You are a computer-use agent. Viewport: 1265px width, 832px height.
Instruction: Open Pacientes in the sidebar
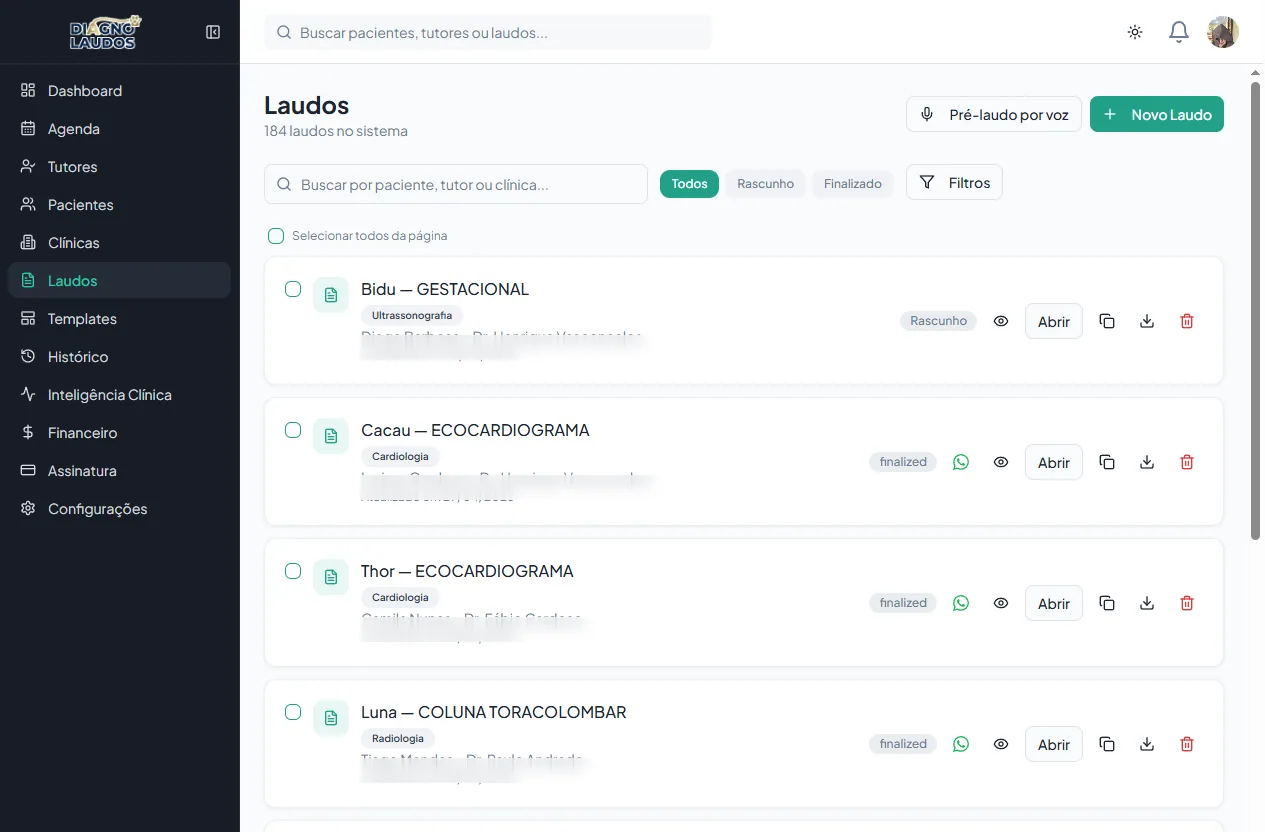[x=119, y=205]
